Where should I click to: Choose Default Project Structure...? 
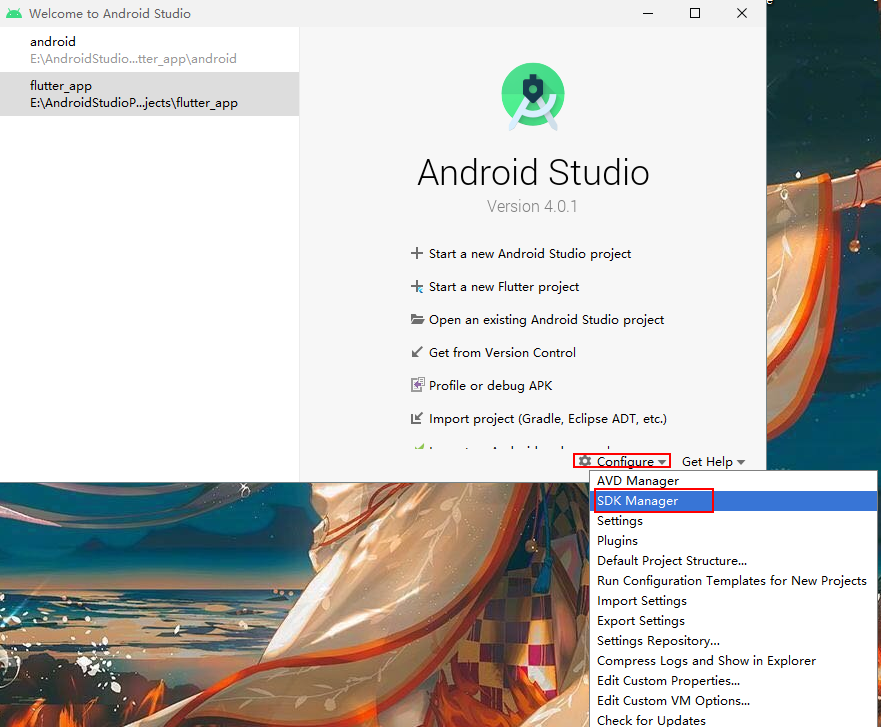[733, 561]
